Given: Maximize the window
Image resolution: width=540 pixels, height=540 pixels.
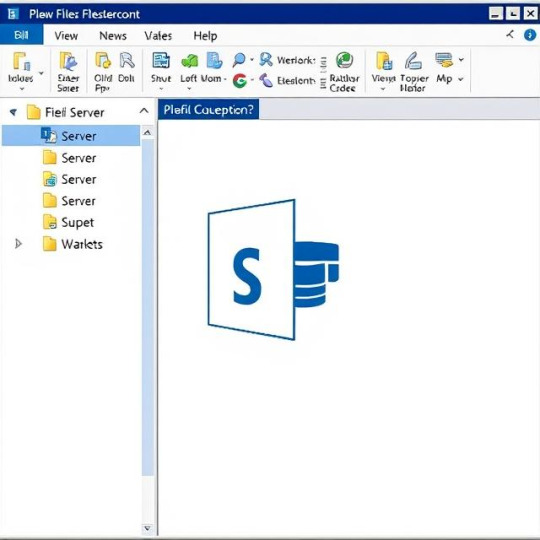Looking at the screenshot, I should click(513, 14).
